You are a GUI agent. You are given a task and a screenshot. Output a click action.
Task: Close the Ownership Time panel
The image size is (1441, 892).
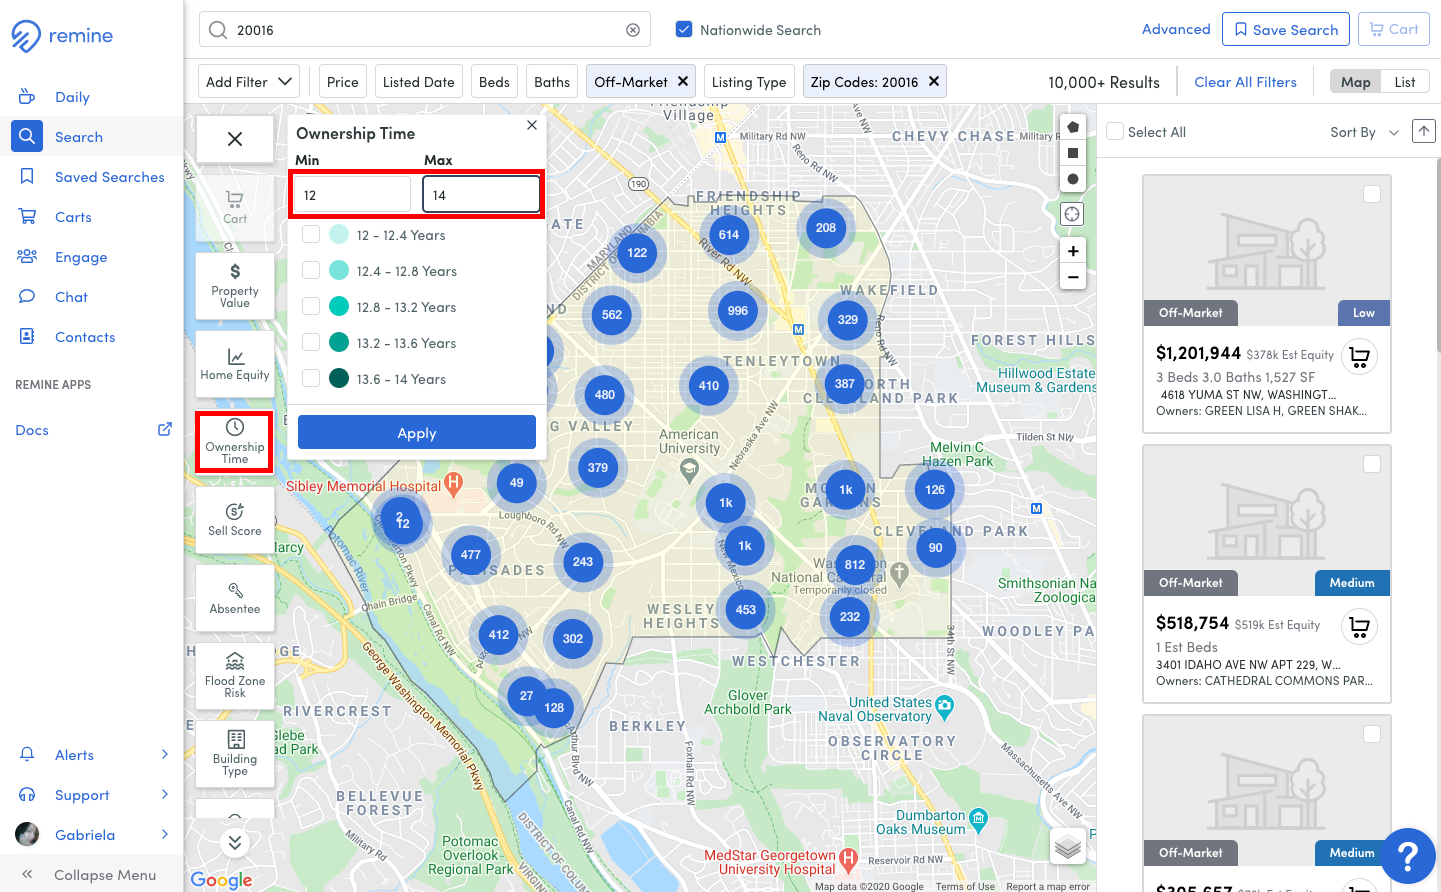(532, 125)
